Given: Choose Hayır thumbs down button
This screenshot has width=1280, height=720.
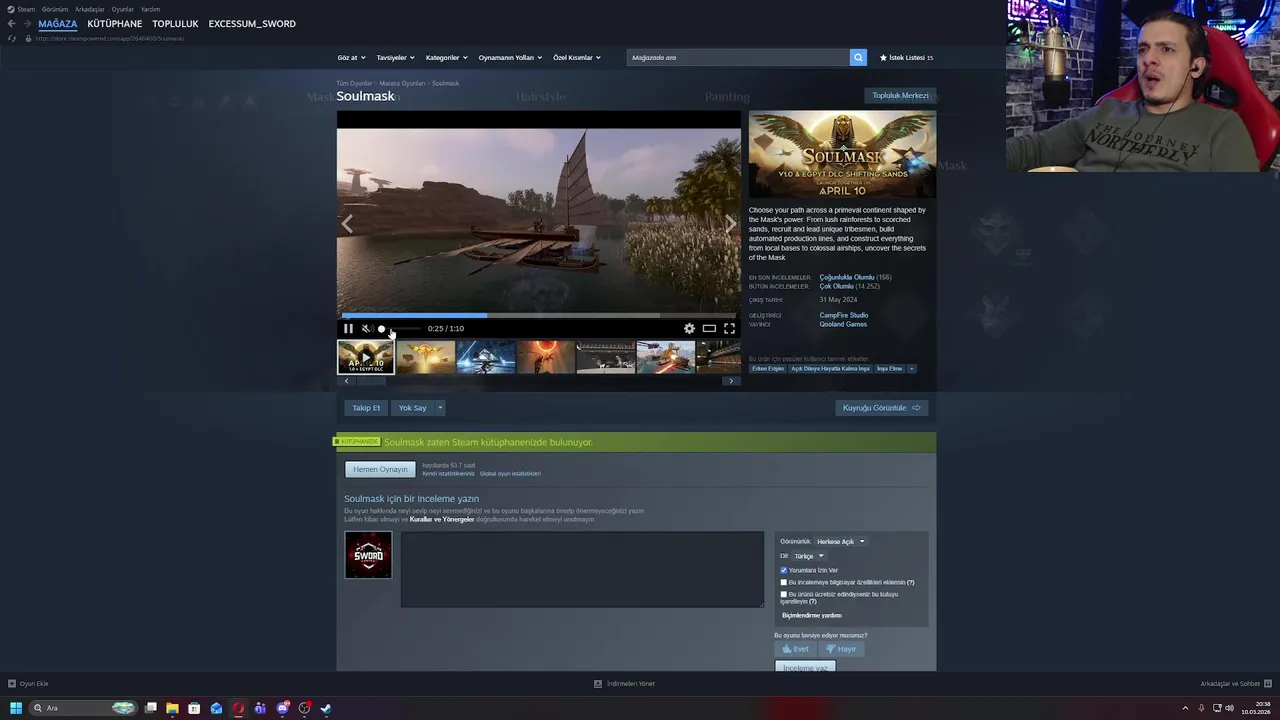Looking at the screenshot, I should click(841, 649).
